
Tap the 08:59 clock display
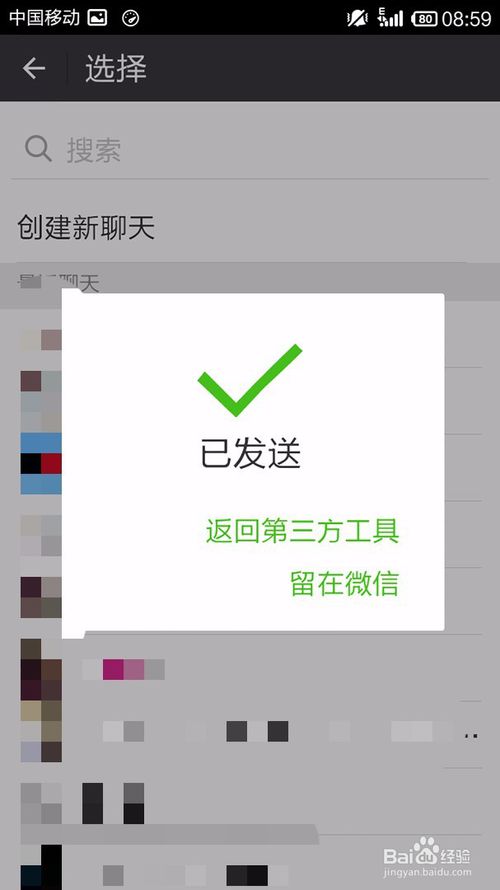pos(467,19)
